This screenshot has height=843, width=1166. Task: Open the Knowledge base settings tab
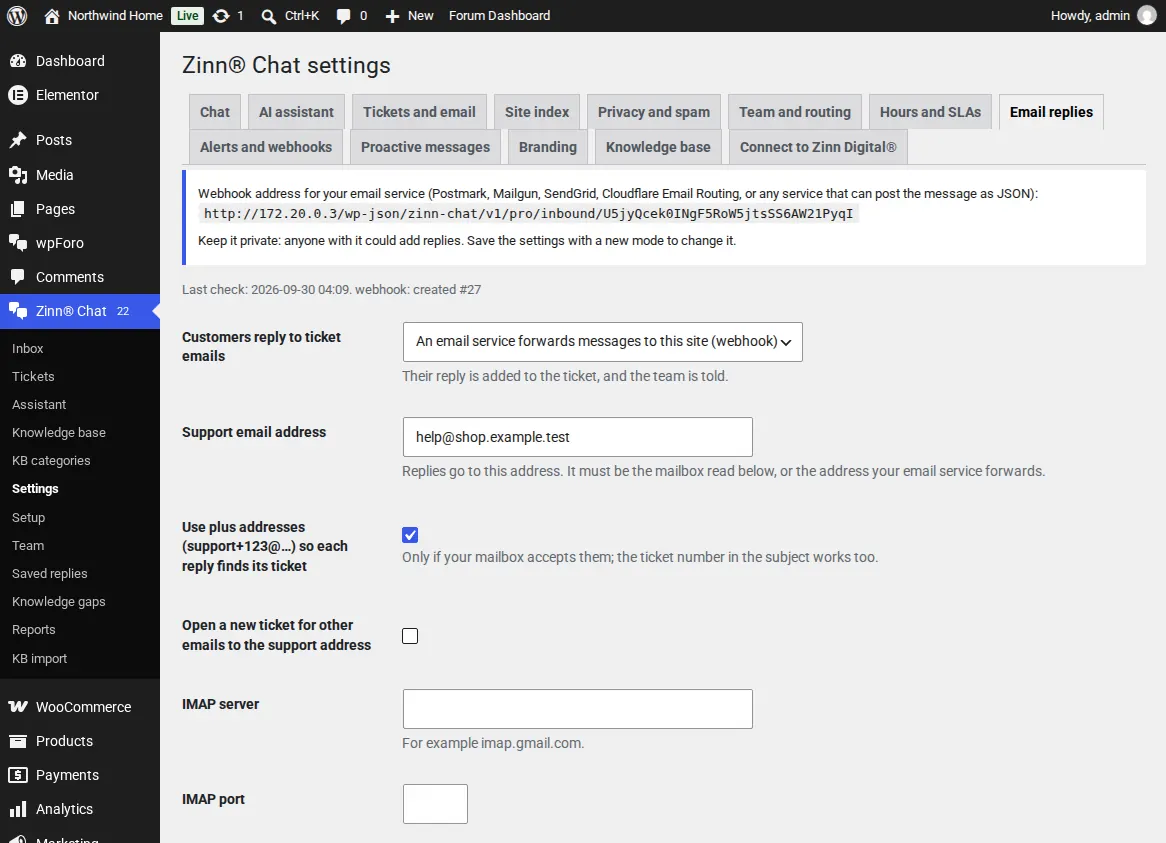658,147
